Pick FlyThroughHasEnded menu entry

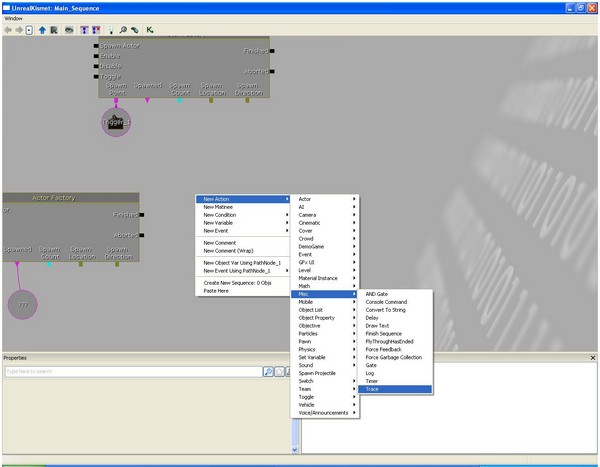[x=395, y=341]
